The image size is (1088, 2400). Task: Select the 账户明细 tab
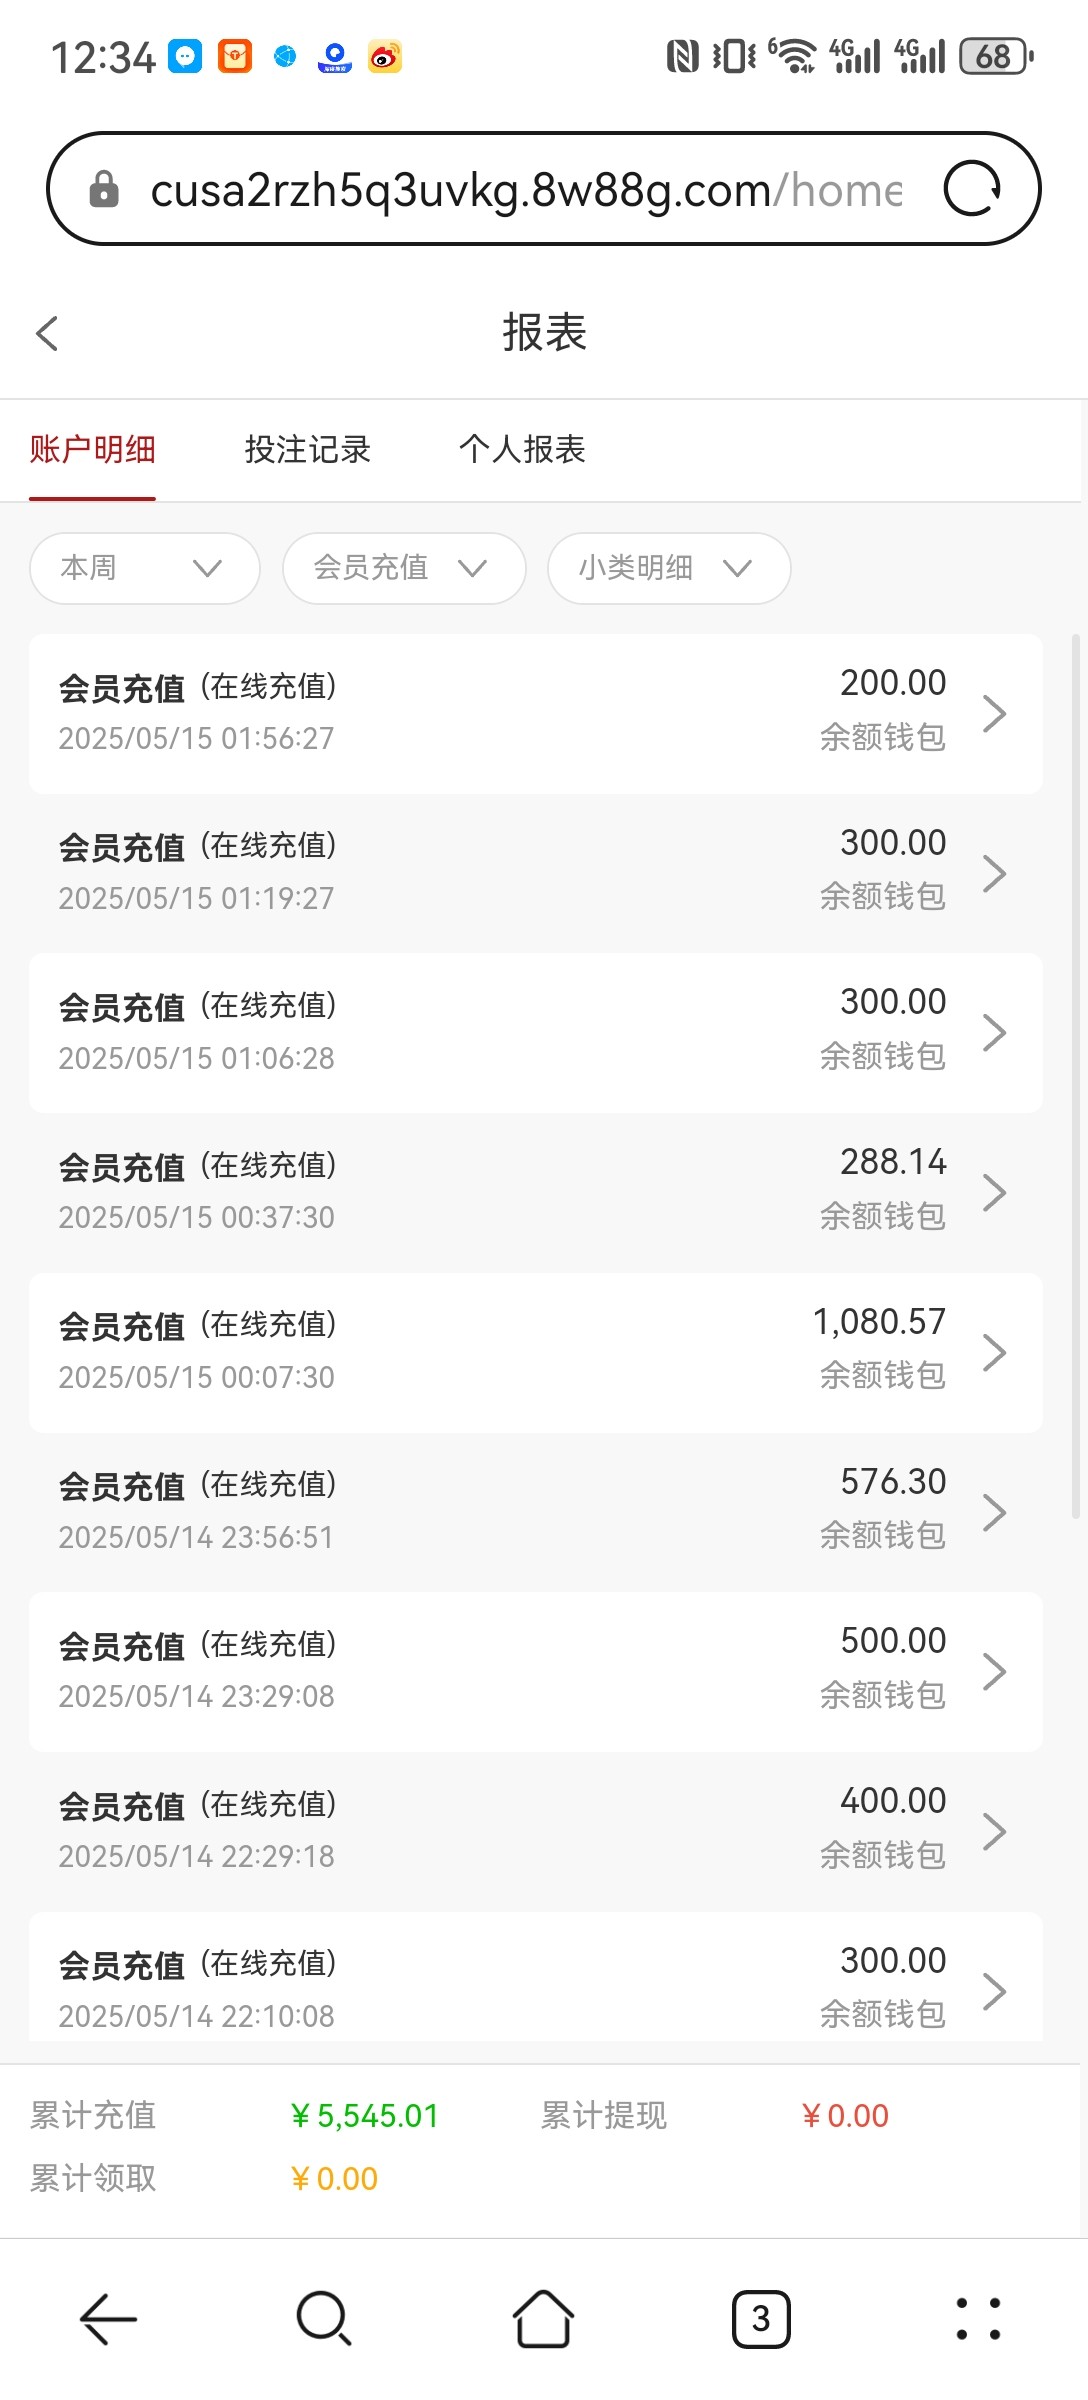click(93, 450)
